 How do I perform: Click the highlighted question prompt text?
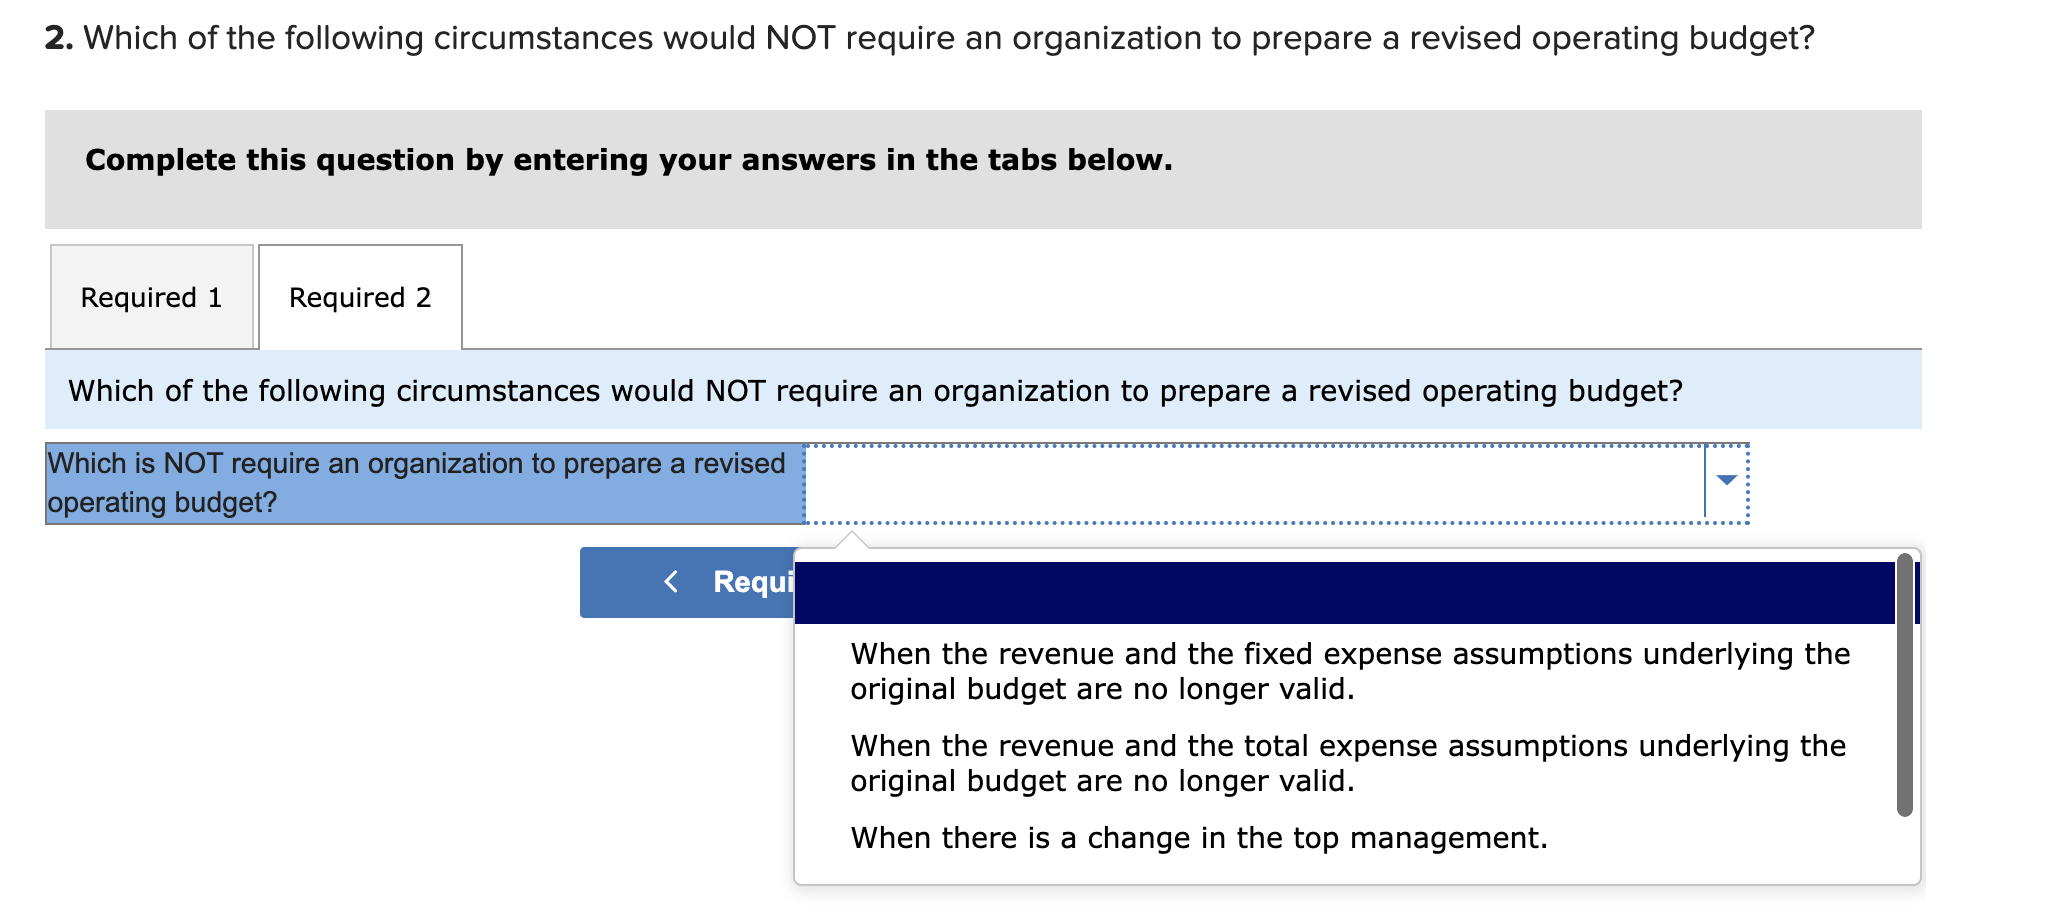tap(420, 482)
